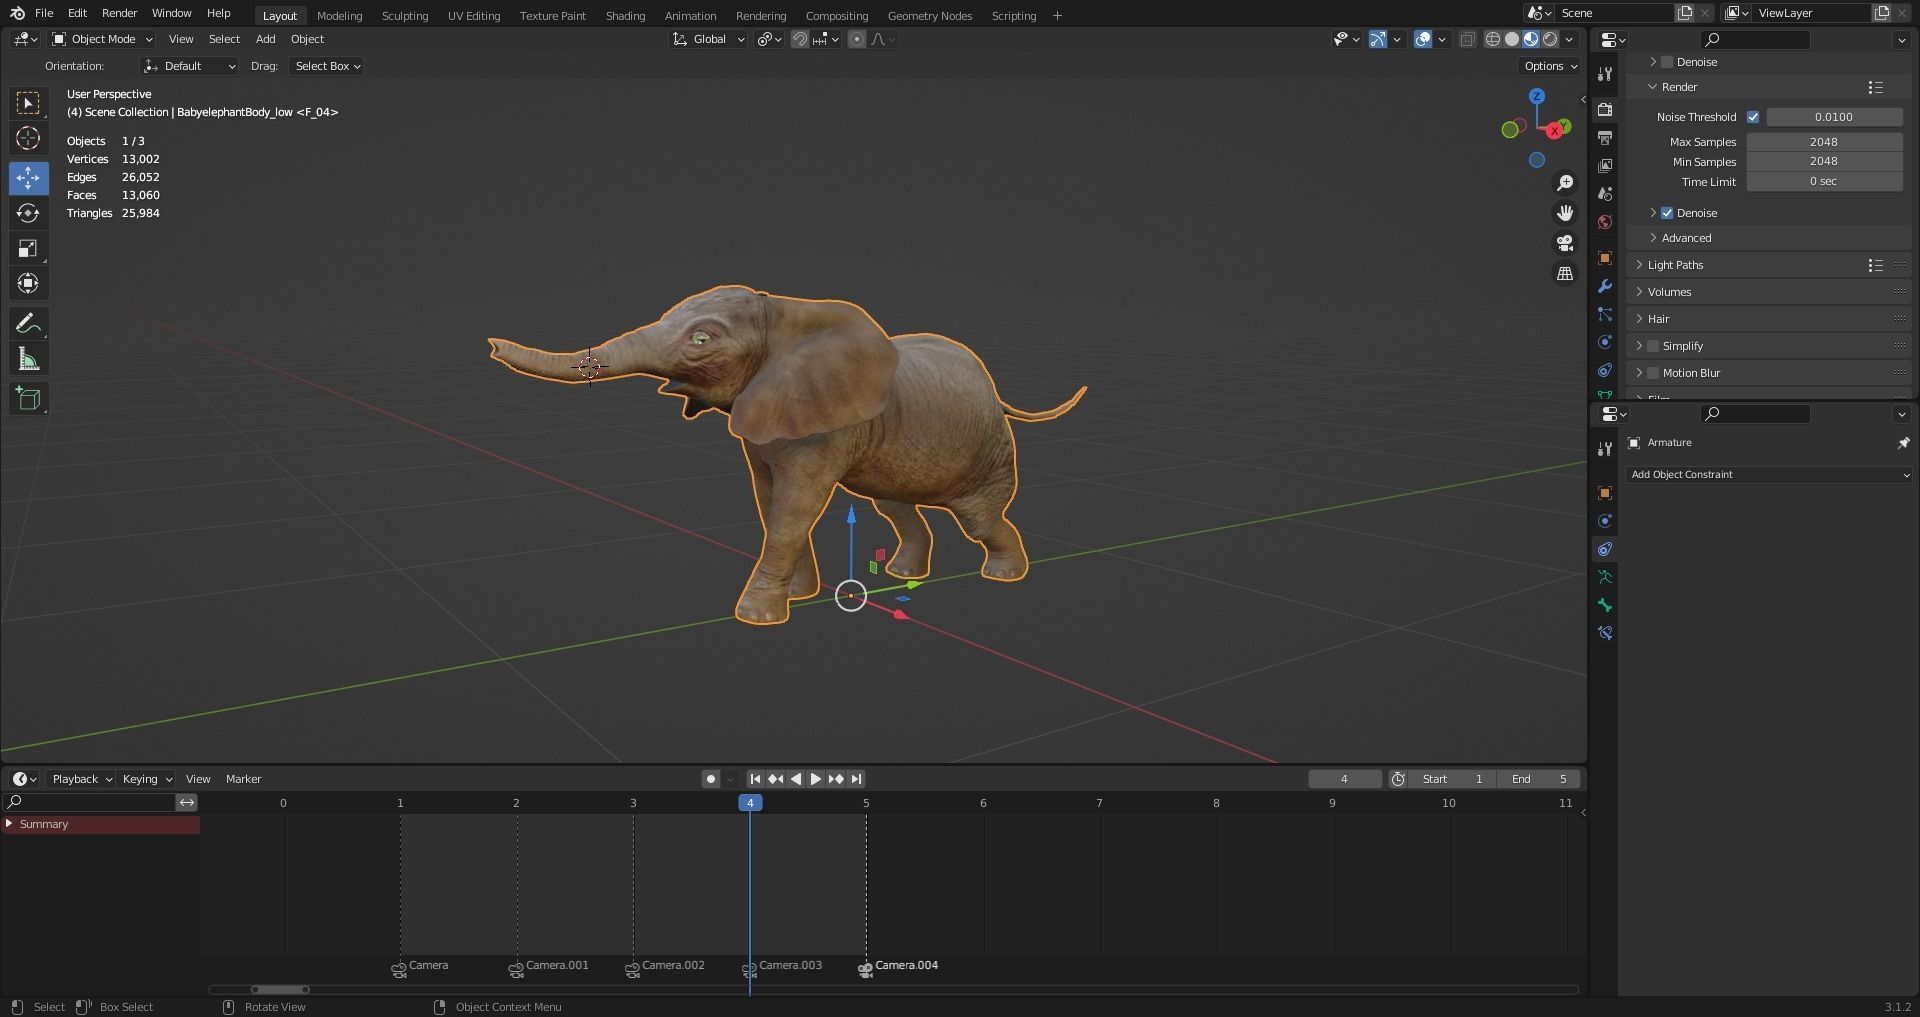Open Modifier wrench properties tab
This screenshot has height=1017, width=1920.
1605,286
